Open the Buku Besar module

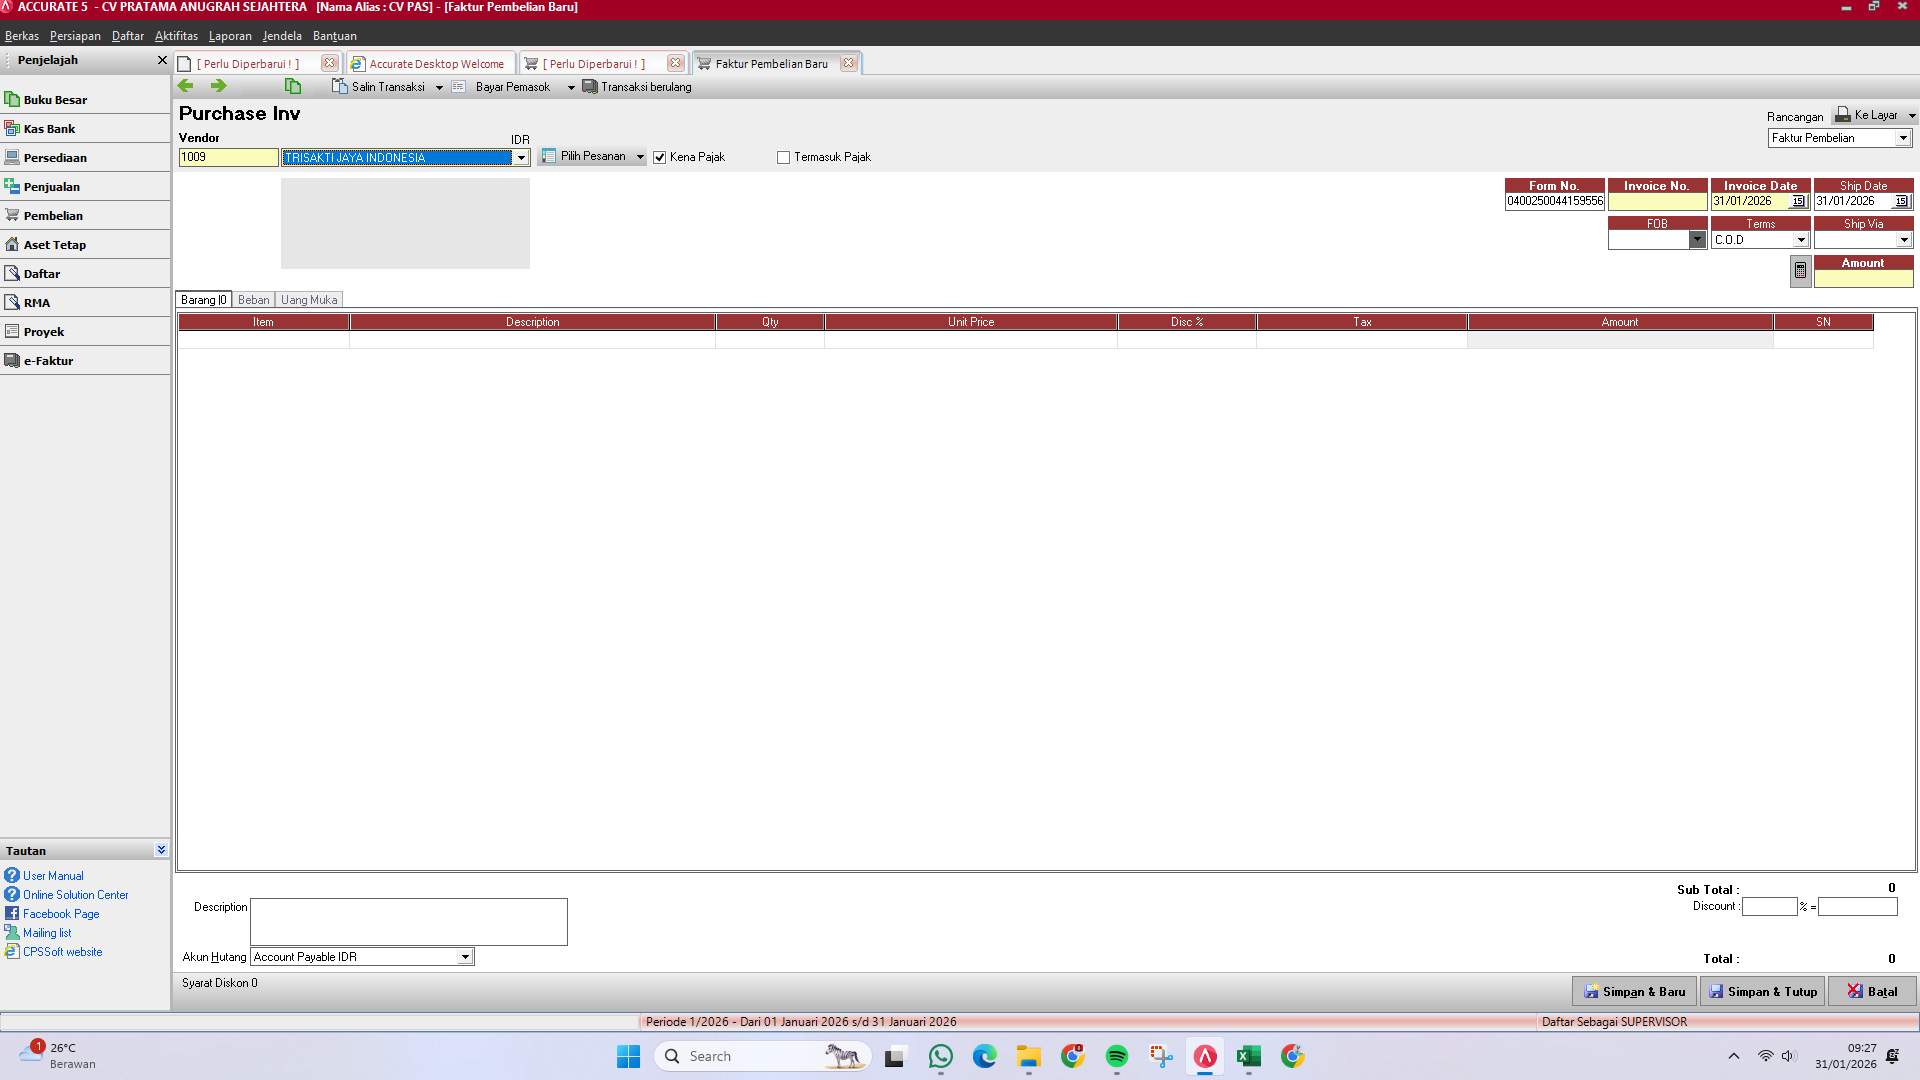(x=56, y=99)
